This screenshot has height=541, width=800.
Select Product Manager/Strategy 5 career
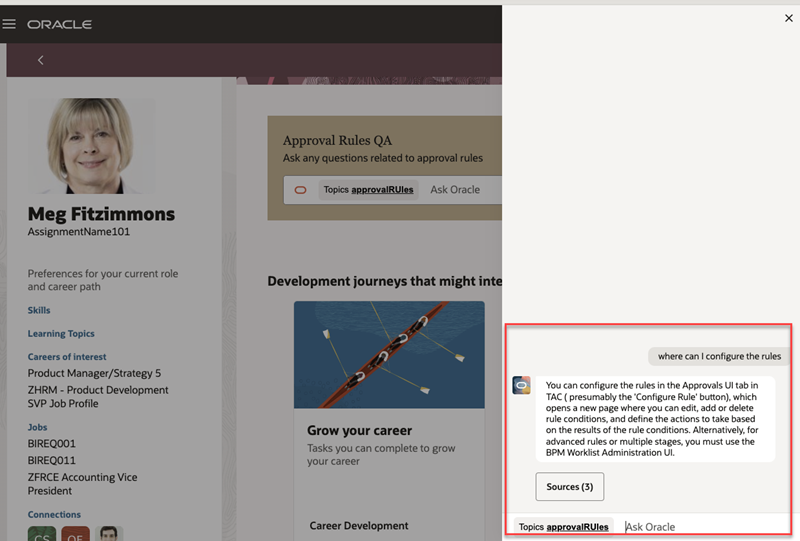pos(94,373)
